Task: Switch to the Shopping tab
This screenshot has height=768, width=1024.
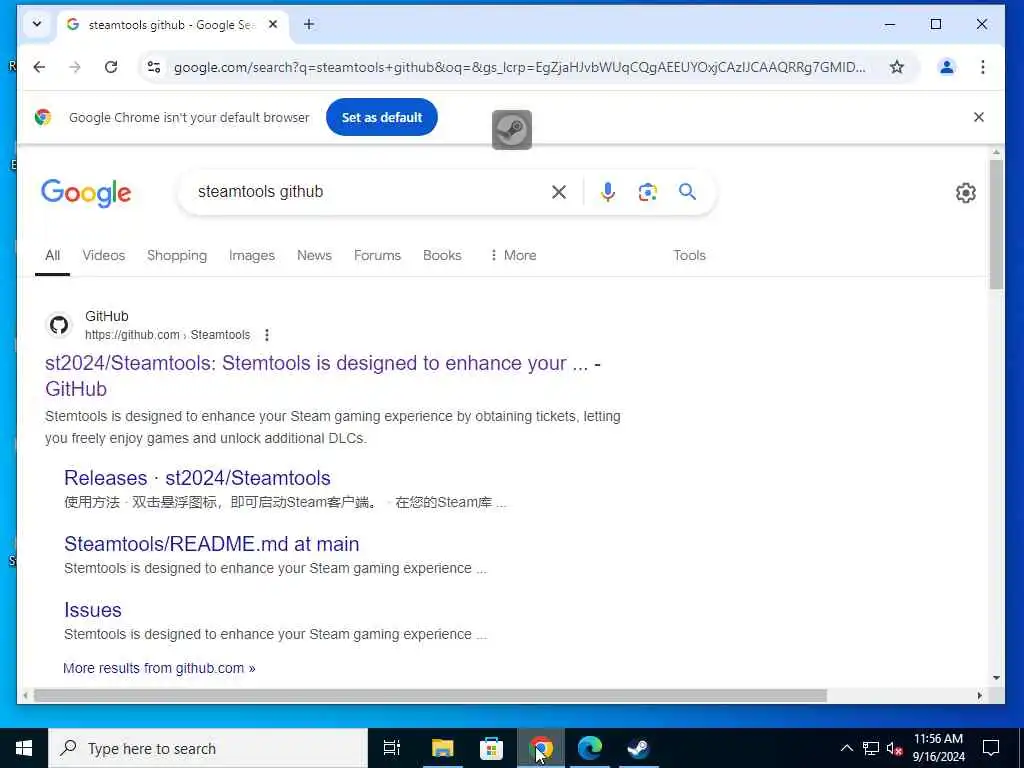Action: click(176, 255)
